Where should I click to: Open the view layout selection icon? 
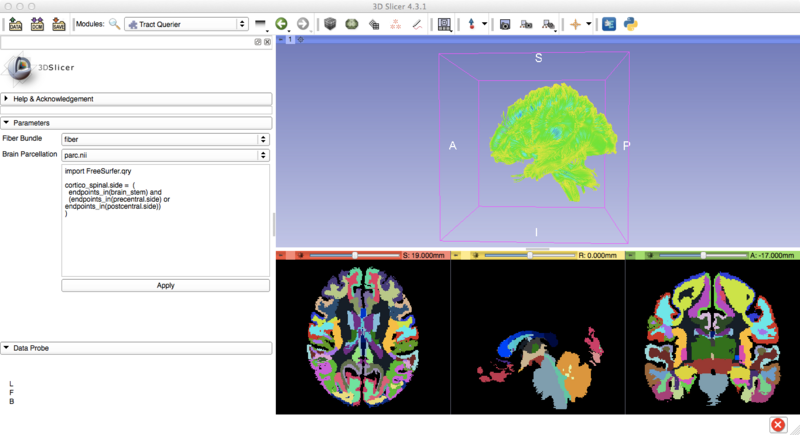click(x=445, y=23)
